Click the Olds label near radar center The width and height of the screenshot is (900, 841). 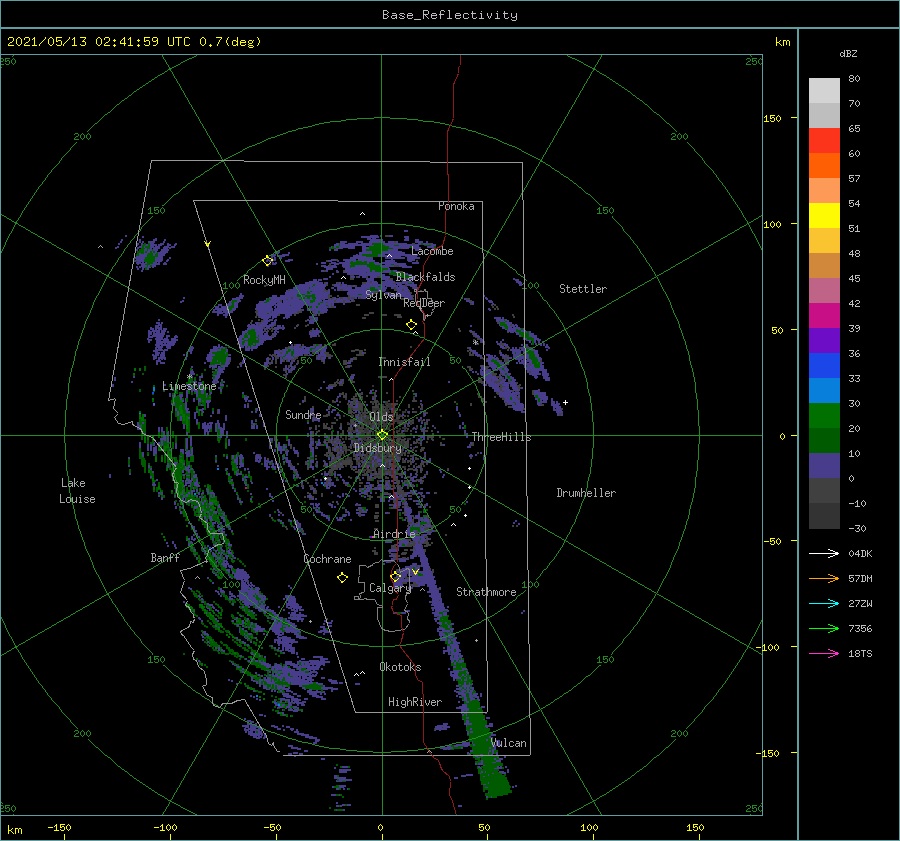[381, 417]
